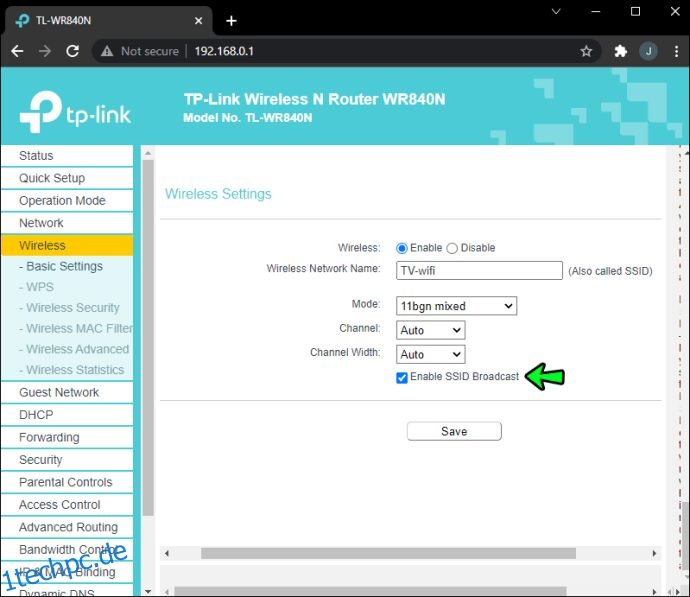Open Advanced Routing in the sidebar
This screenshot has width=690, height=597.
(x=67, y=527)
